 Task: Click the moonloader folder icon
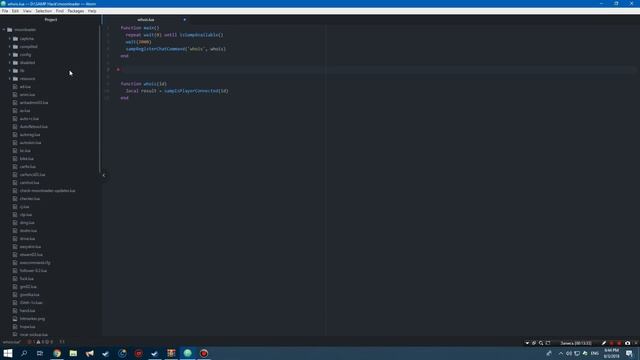tap(10, 30)
